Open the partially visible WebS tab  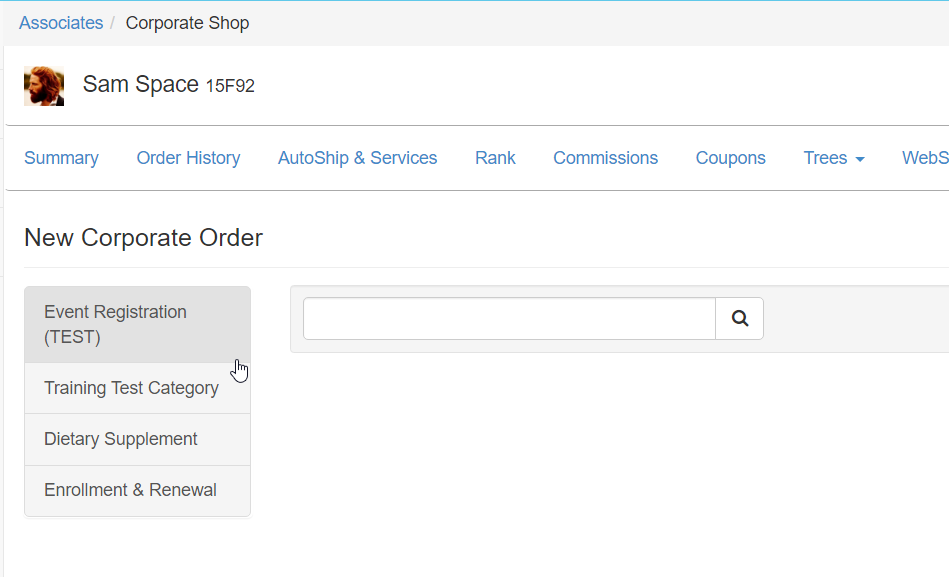pos(925,158)
